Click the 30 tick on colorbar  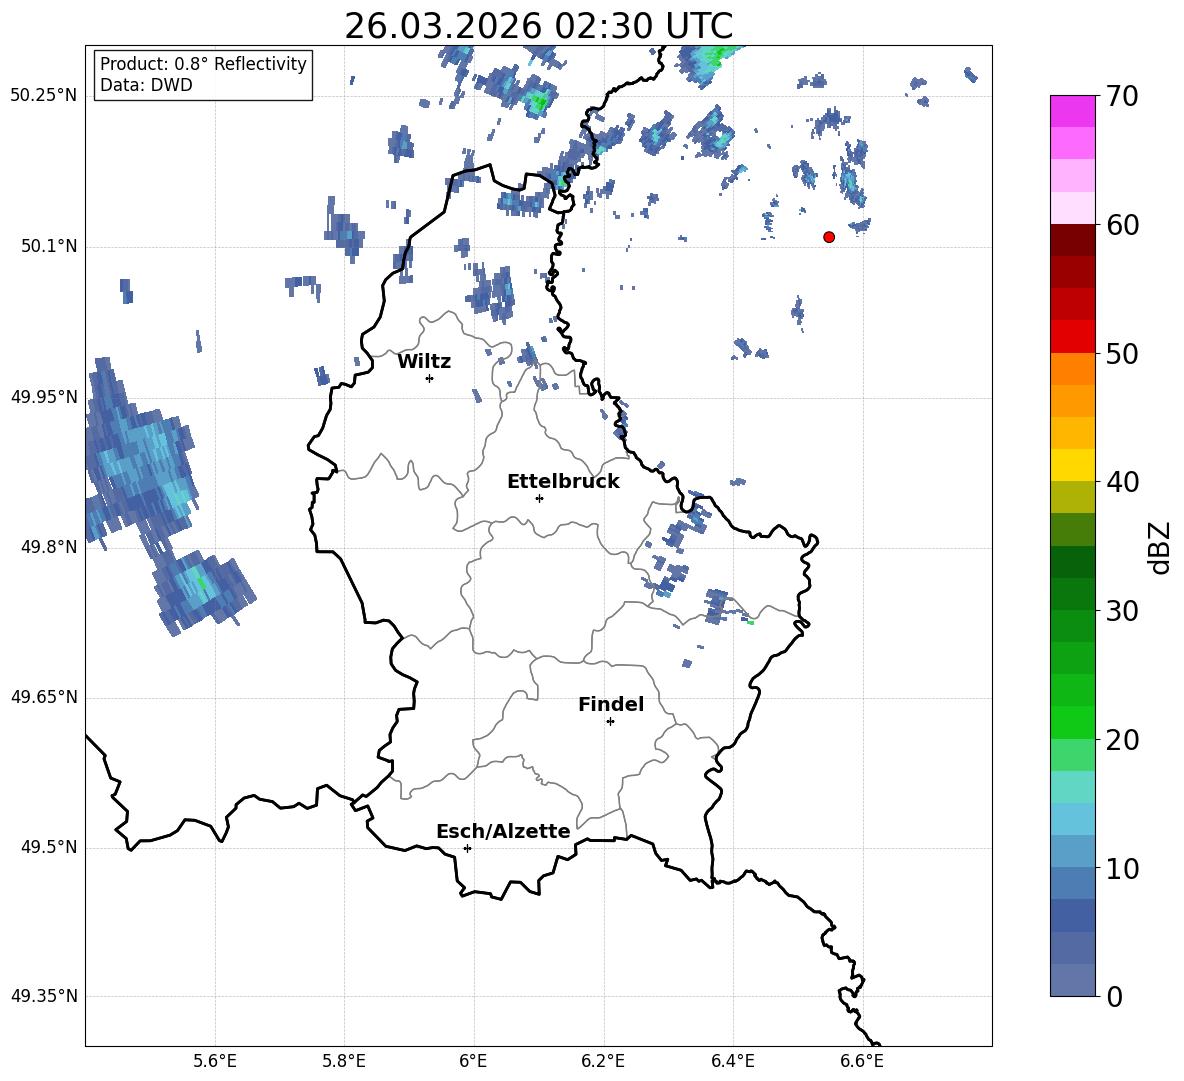tap(1122, 611)
